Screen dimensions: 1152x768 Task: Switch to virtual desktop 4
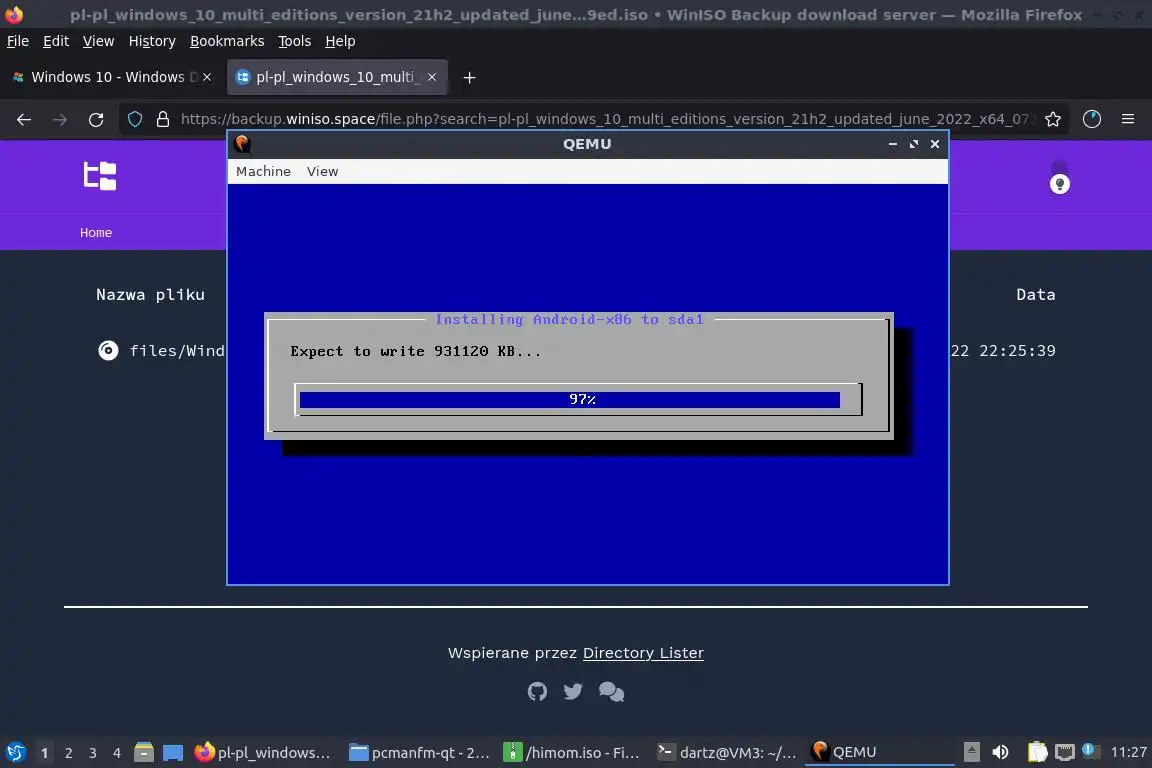(x=117, y=753)
